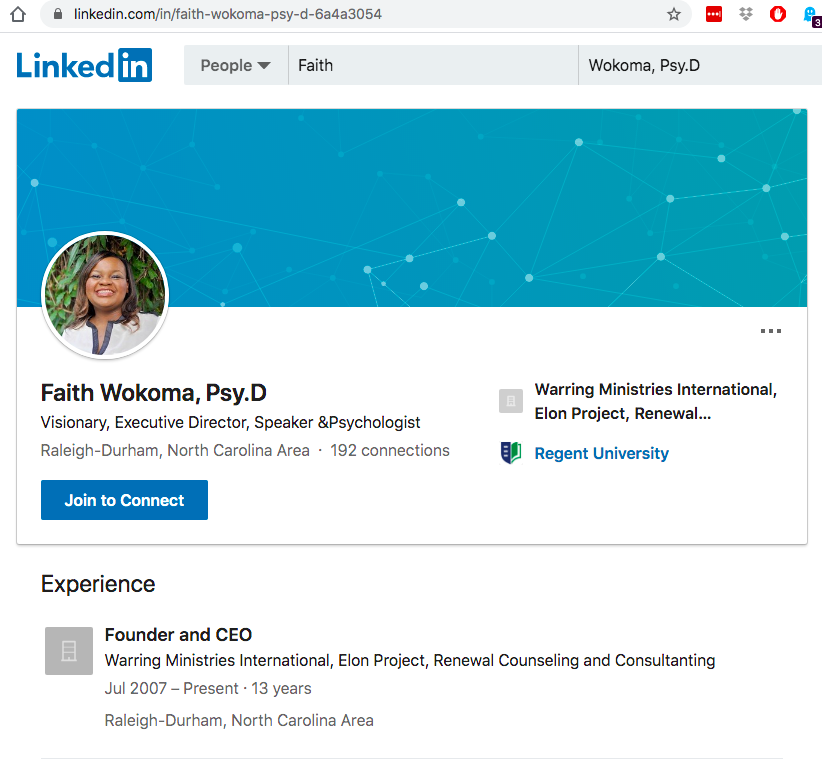Click the URL in the address bar
This screenshot has height=759, width=822.
pos(228,14)
